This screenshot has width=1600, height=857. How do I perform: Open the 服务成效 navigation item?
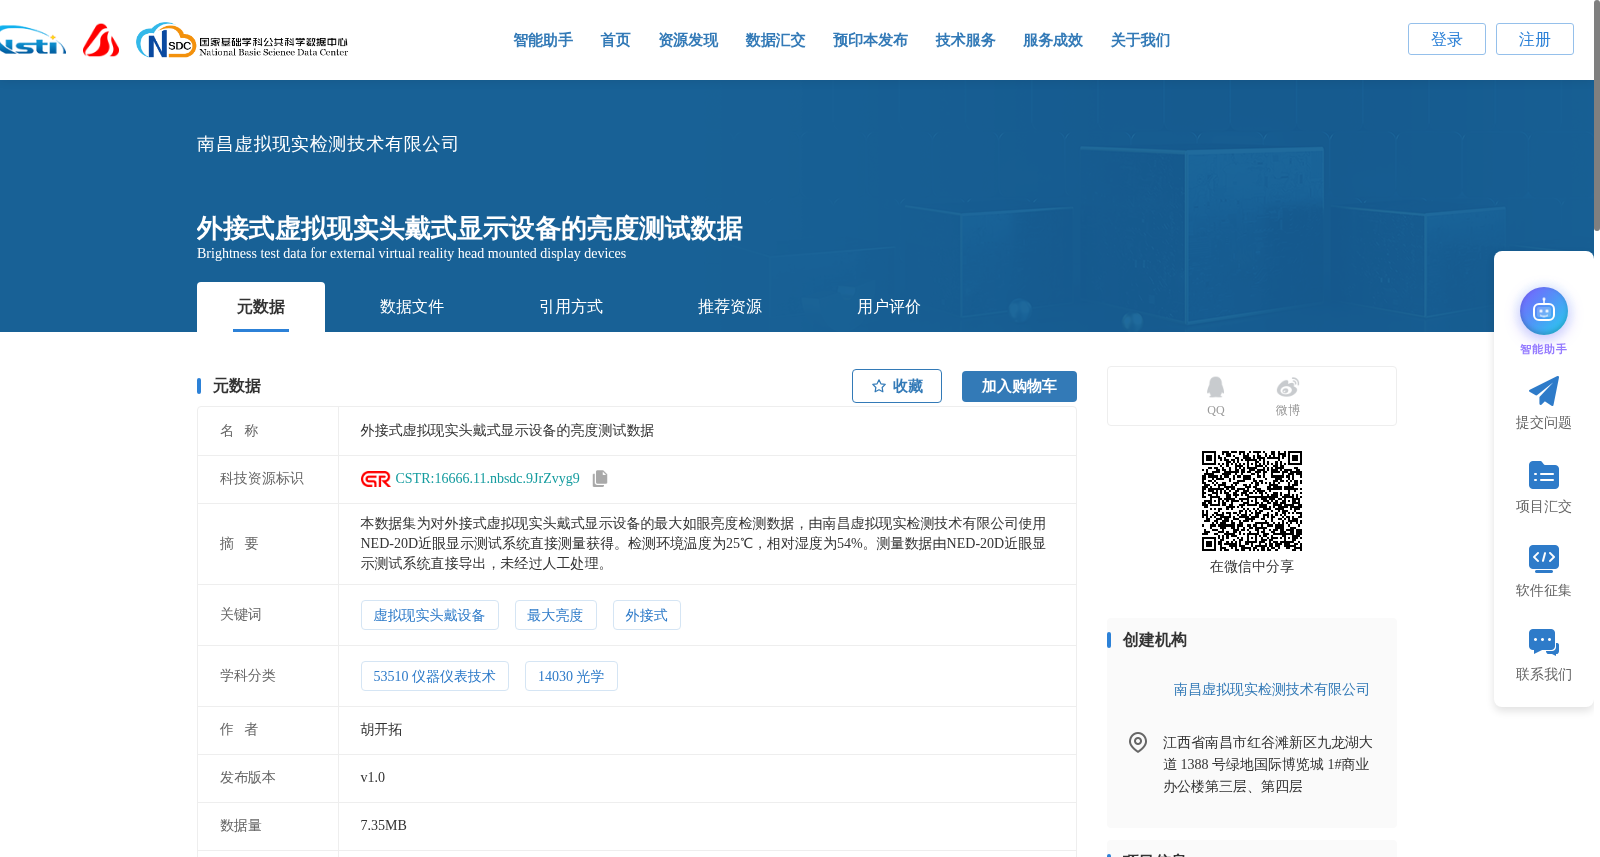point(1053,40)
